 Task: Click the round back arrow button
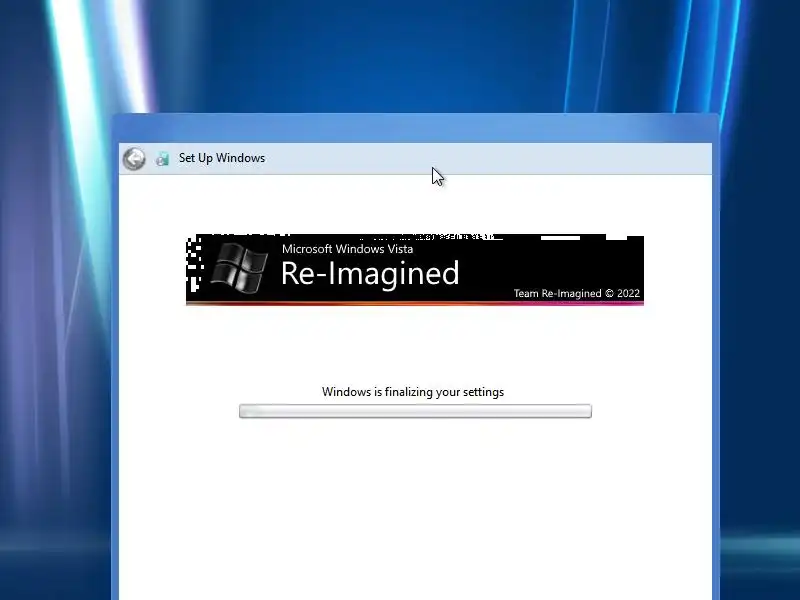pos(134,159)
